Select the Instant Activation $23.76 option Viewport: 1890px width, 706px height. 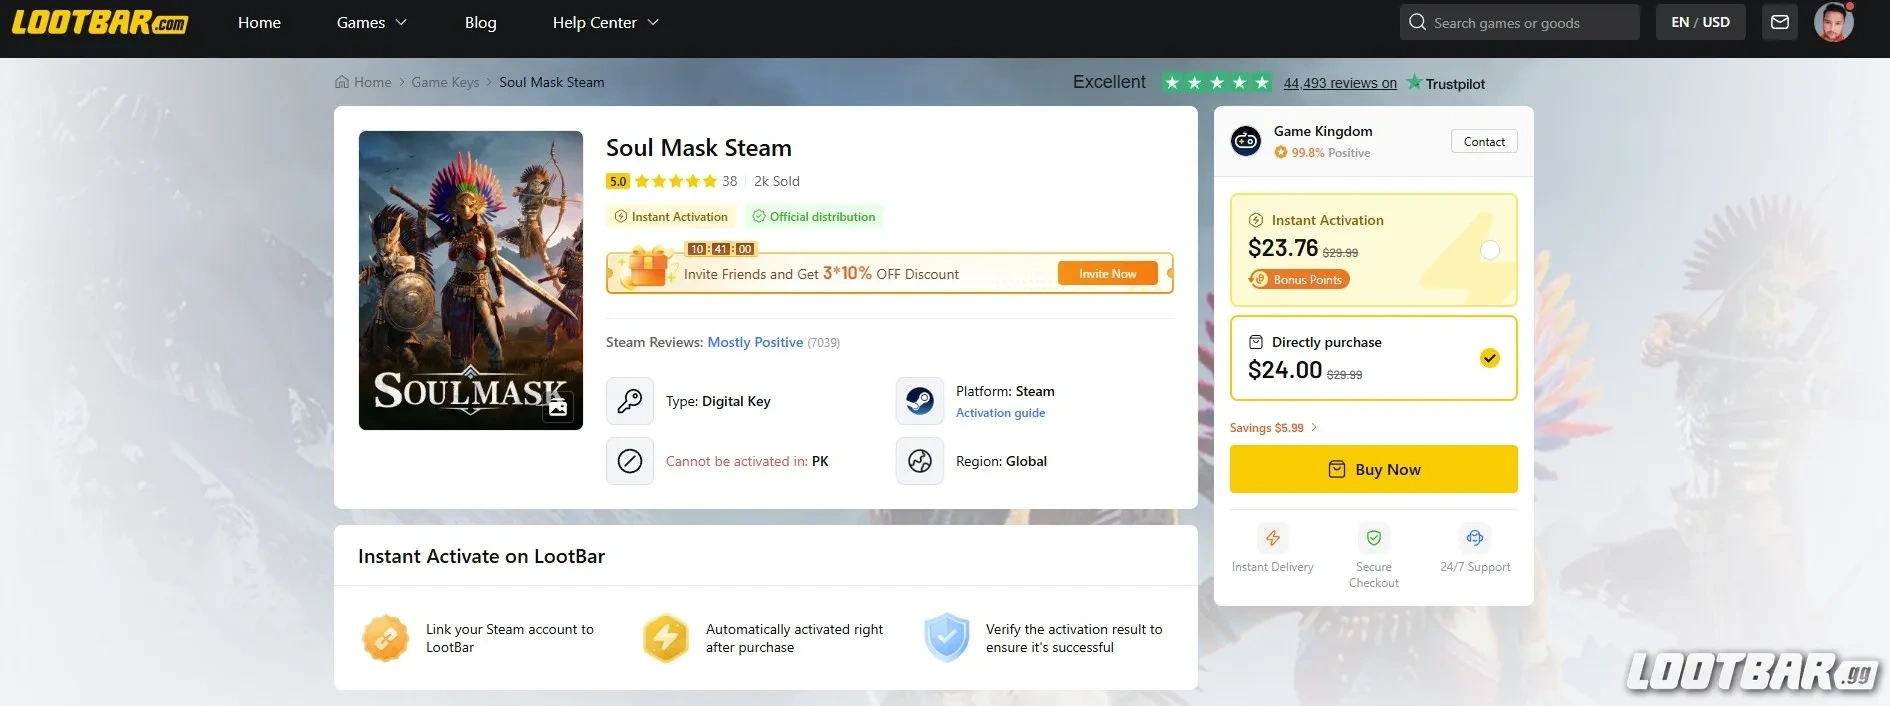pyautogui.click(x=1374, y=250)
